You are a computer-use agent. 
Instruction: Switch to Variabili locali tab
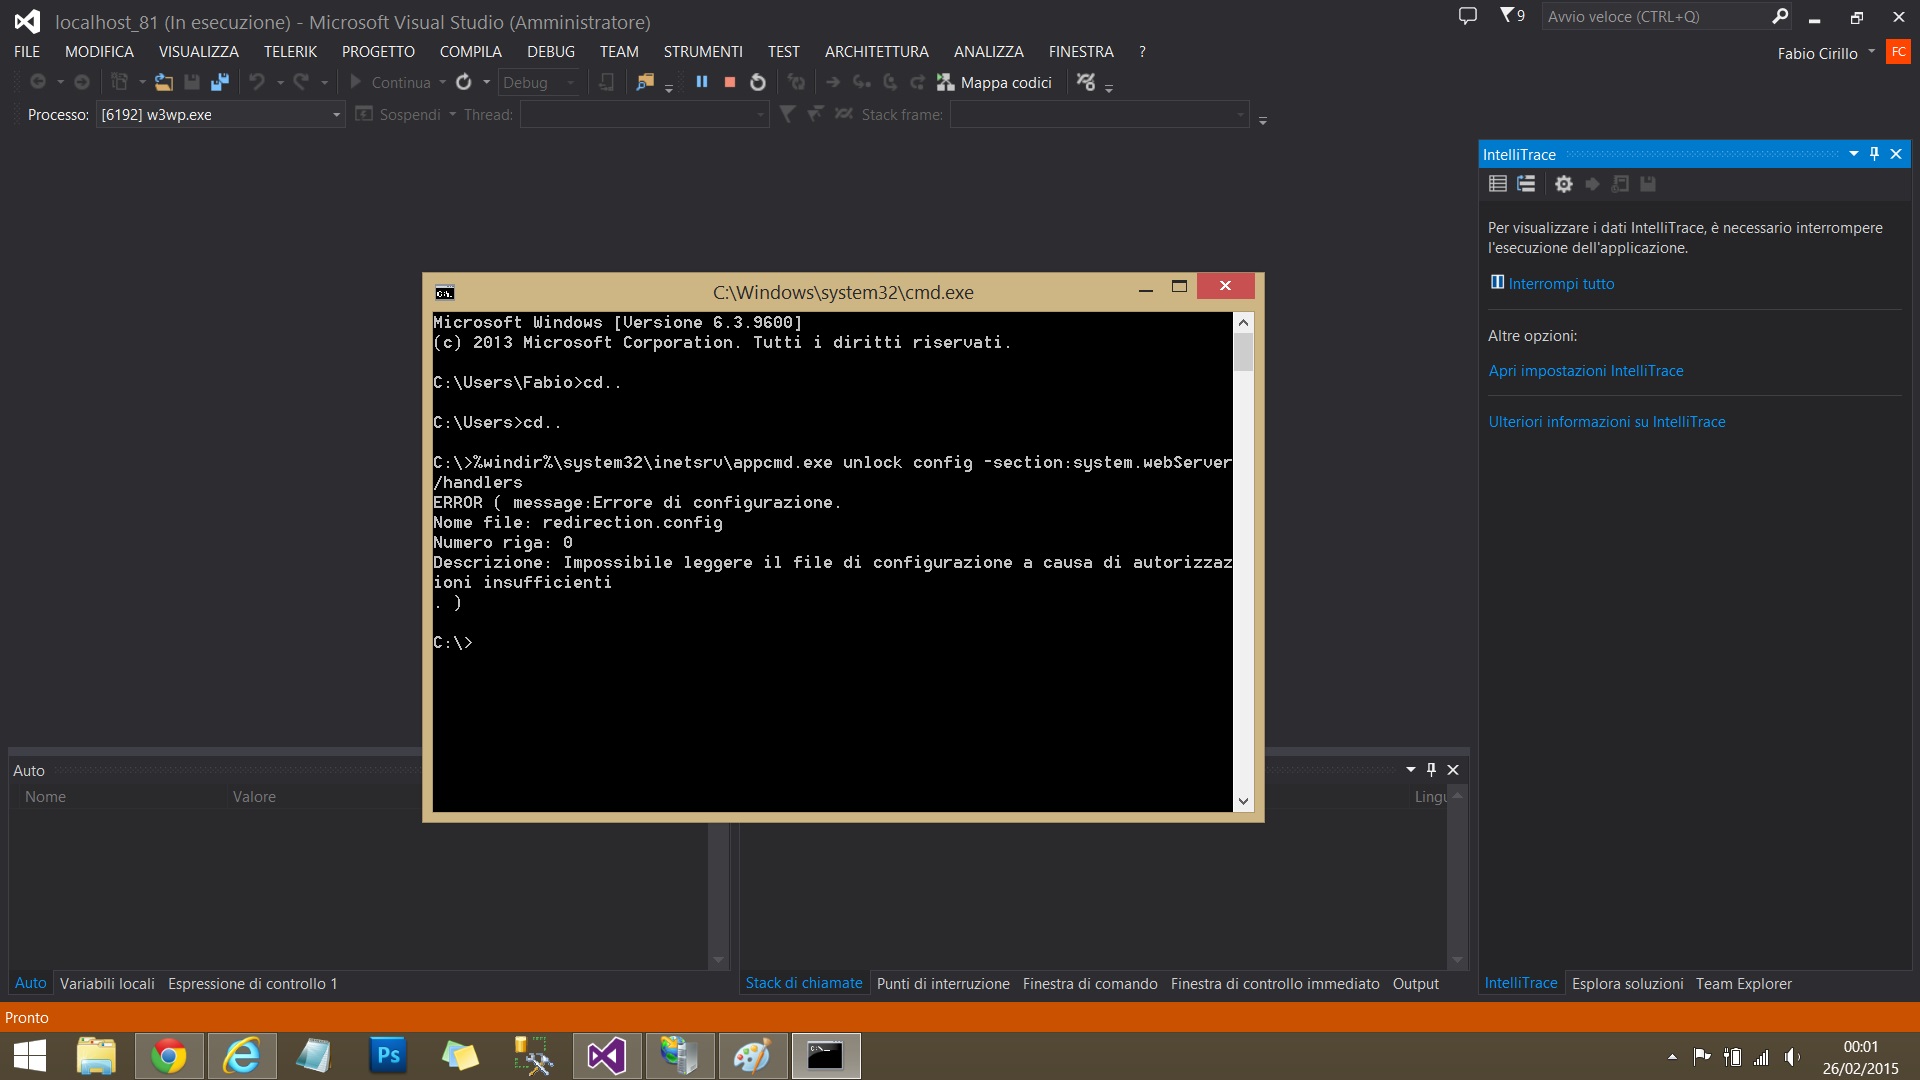click(x=107, y=984)
